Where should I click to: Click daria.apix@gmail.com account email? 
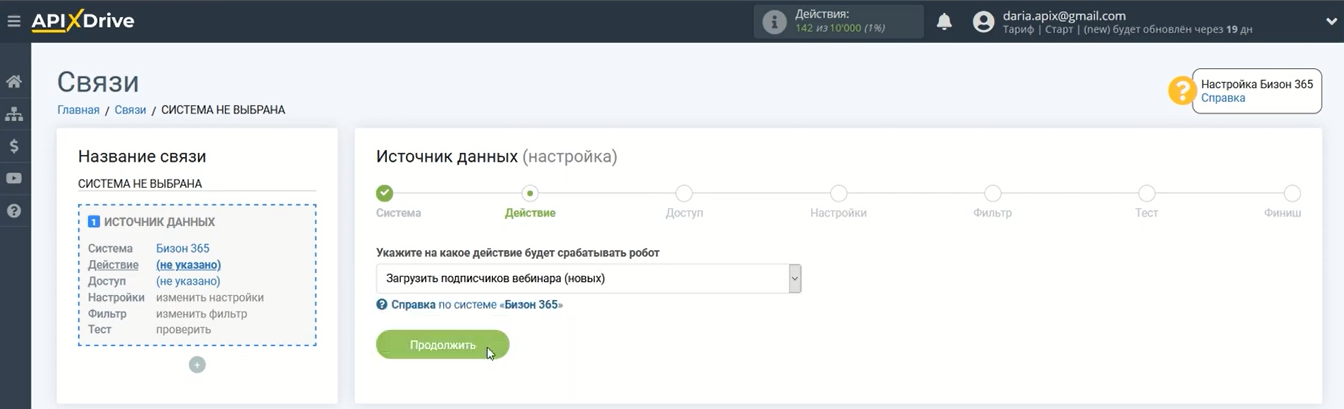pyautogui.click(x=1064, y=16)
